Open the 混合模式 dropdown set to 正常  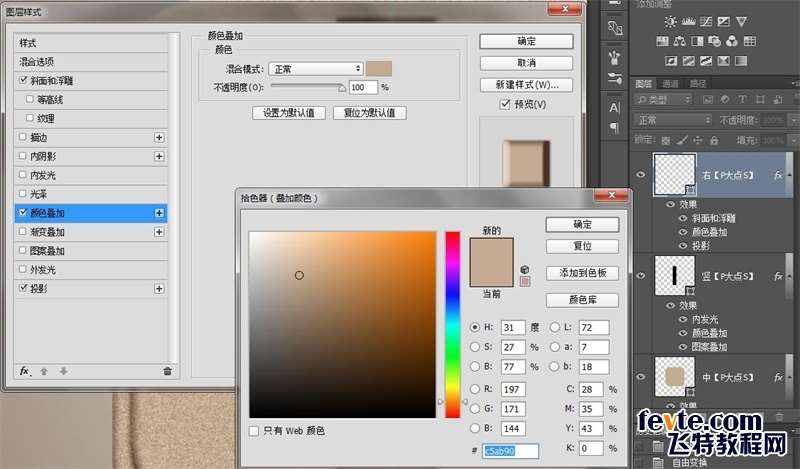tap(316, 68)
